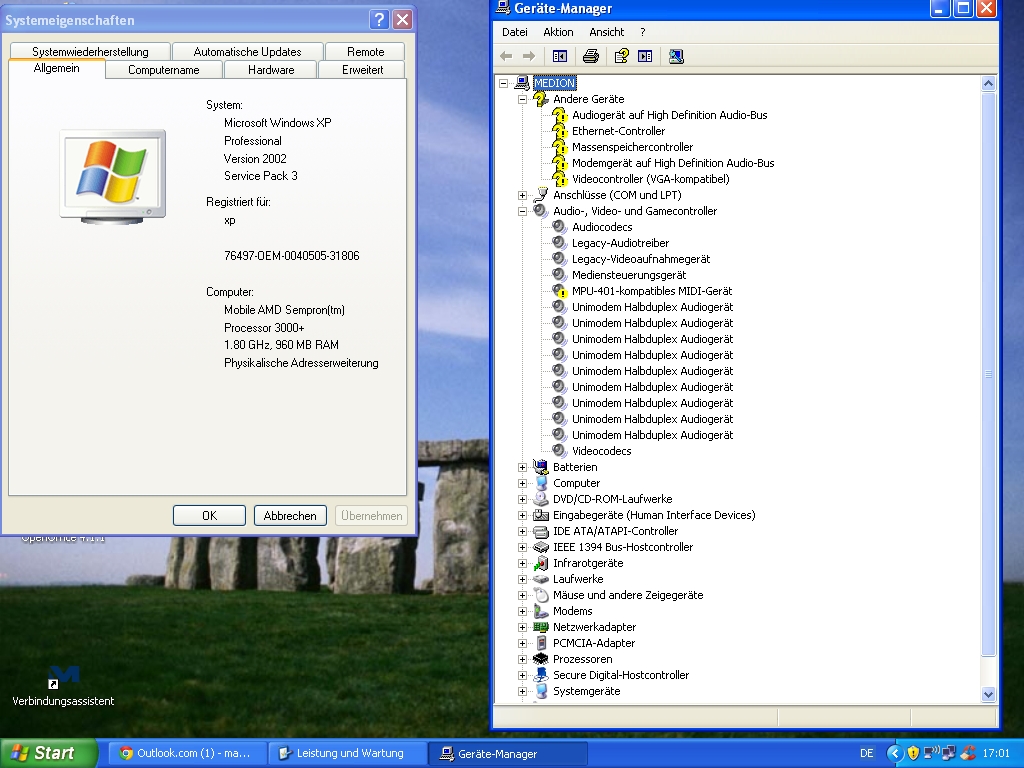The image size is (1024, 768).
Task: Expand the Computer category
Action: coord(522,483)
